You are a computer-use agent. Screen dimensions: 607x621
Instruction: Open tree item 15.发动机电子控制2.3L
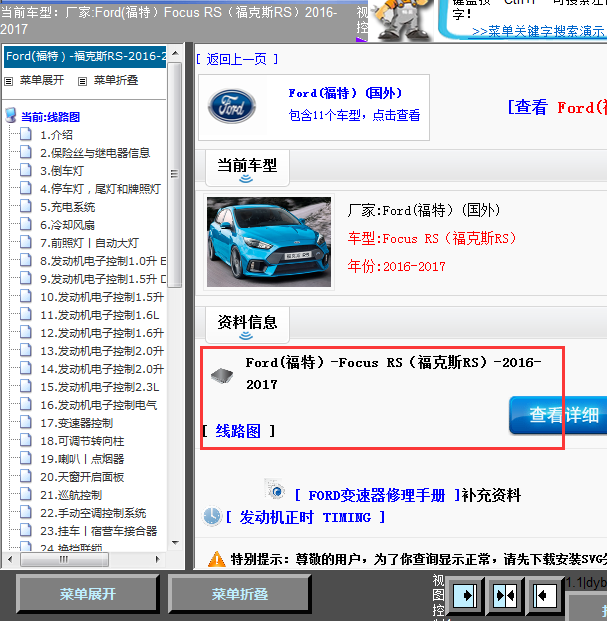(x=100, y=387)
